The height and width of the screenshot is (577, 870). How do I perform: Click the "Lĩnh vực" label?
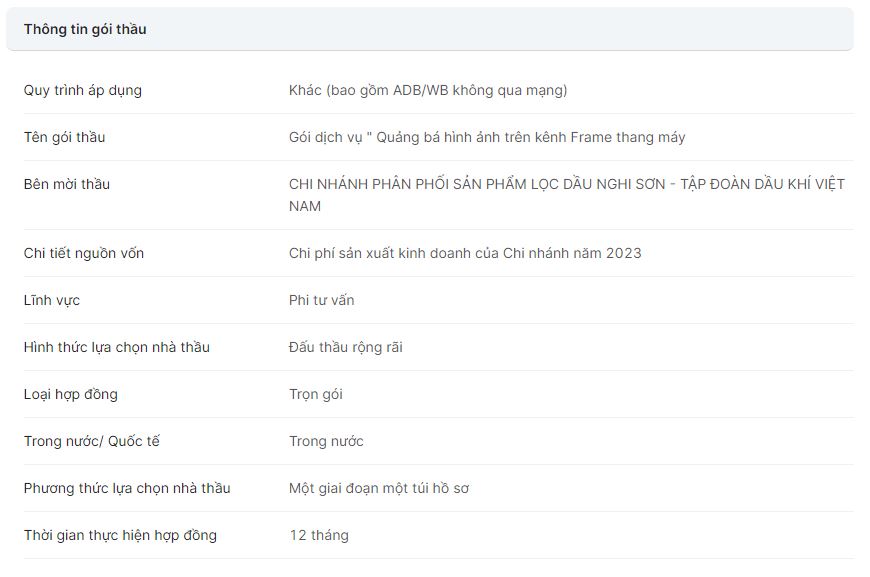(51, 300)
